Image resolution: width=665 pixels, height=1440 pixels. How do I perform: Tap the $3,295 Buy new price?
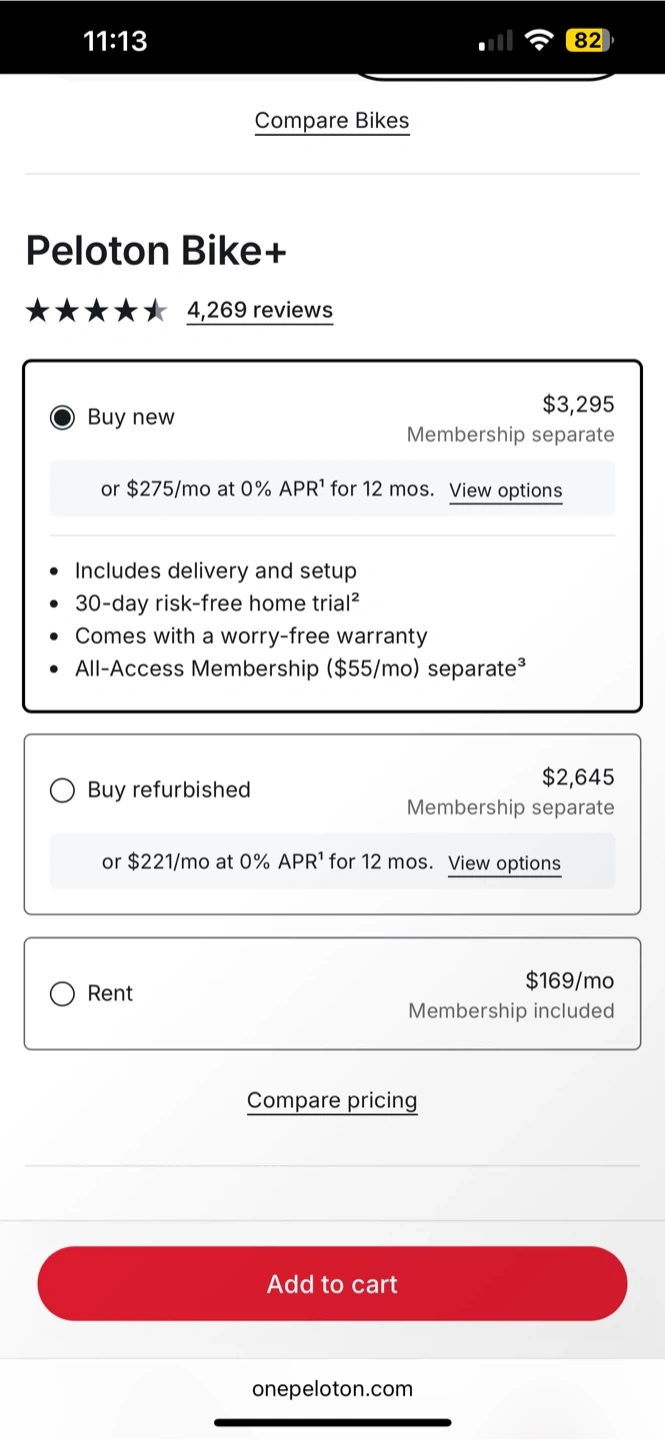578,404
